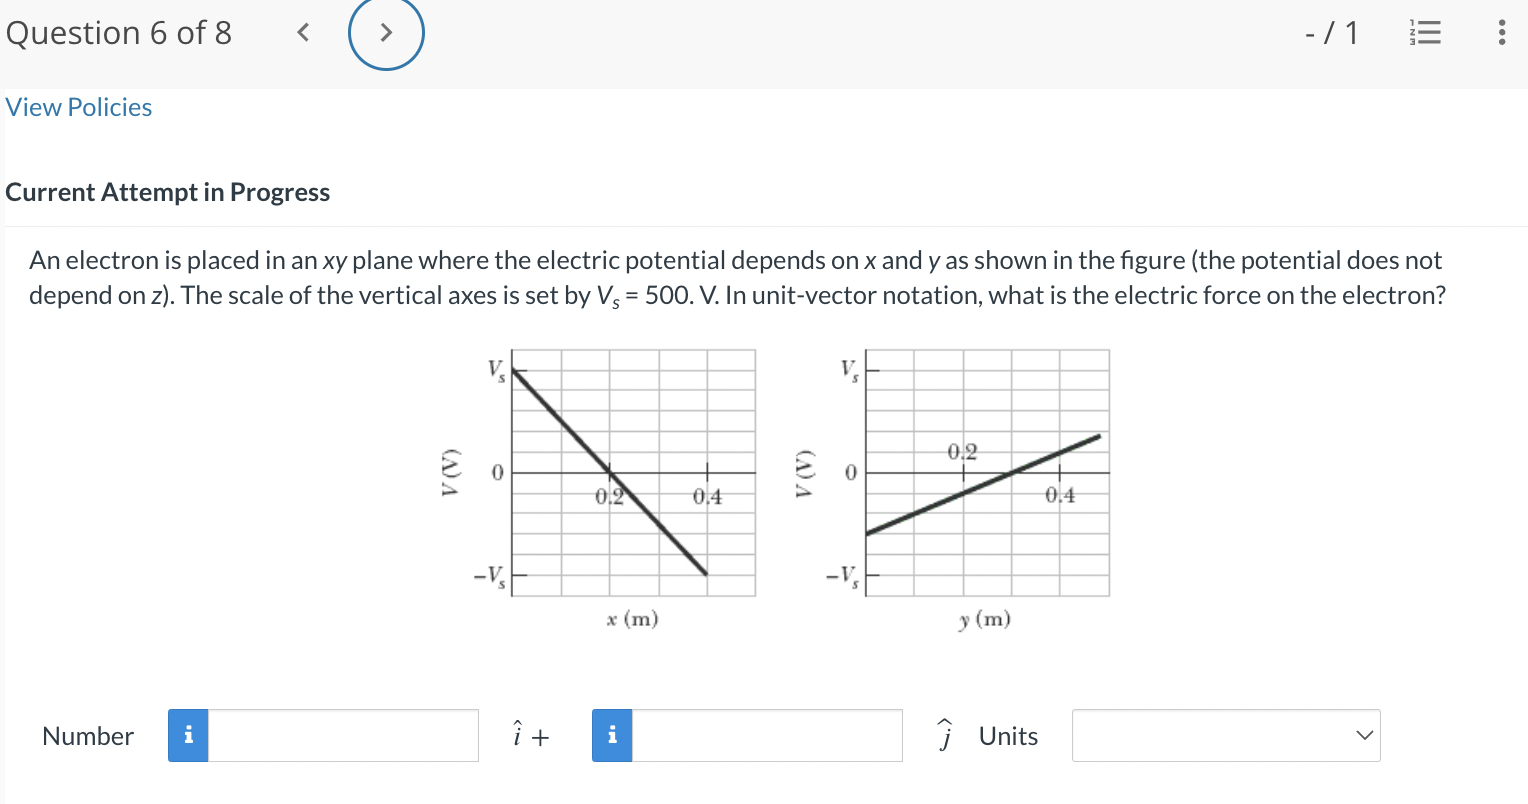The height and width of the screenshot is (804, 1528).
Task: Click the score indicator showing - / 1
Action: coord(1331,32)
